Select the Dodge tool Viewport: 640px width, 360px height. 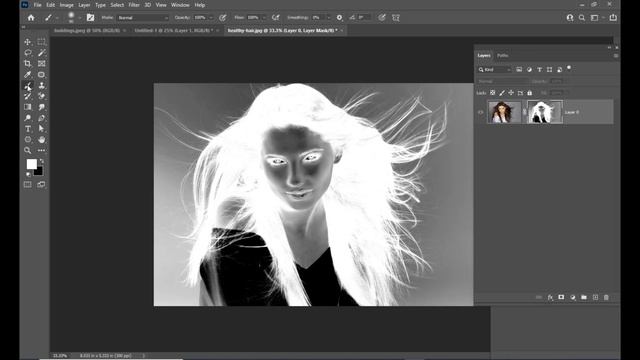point(28,118)
